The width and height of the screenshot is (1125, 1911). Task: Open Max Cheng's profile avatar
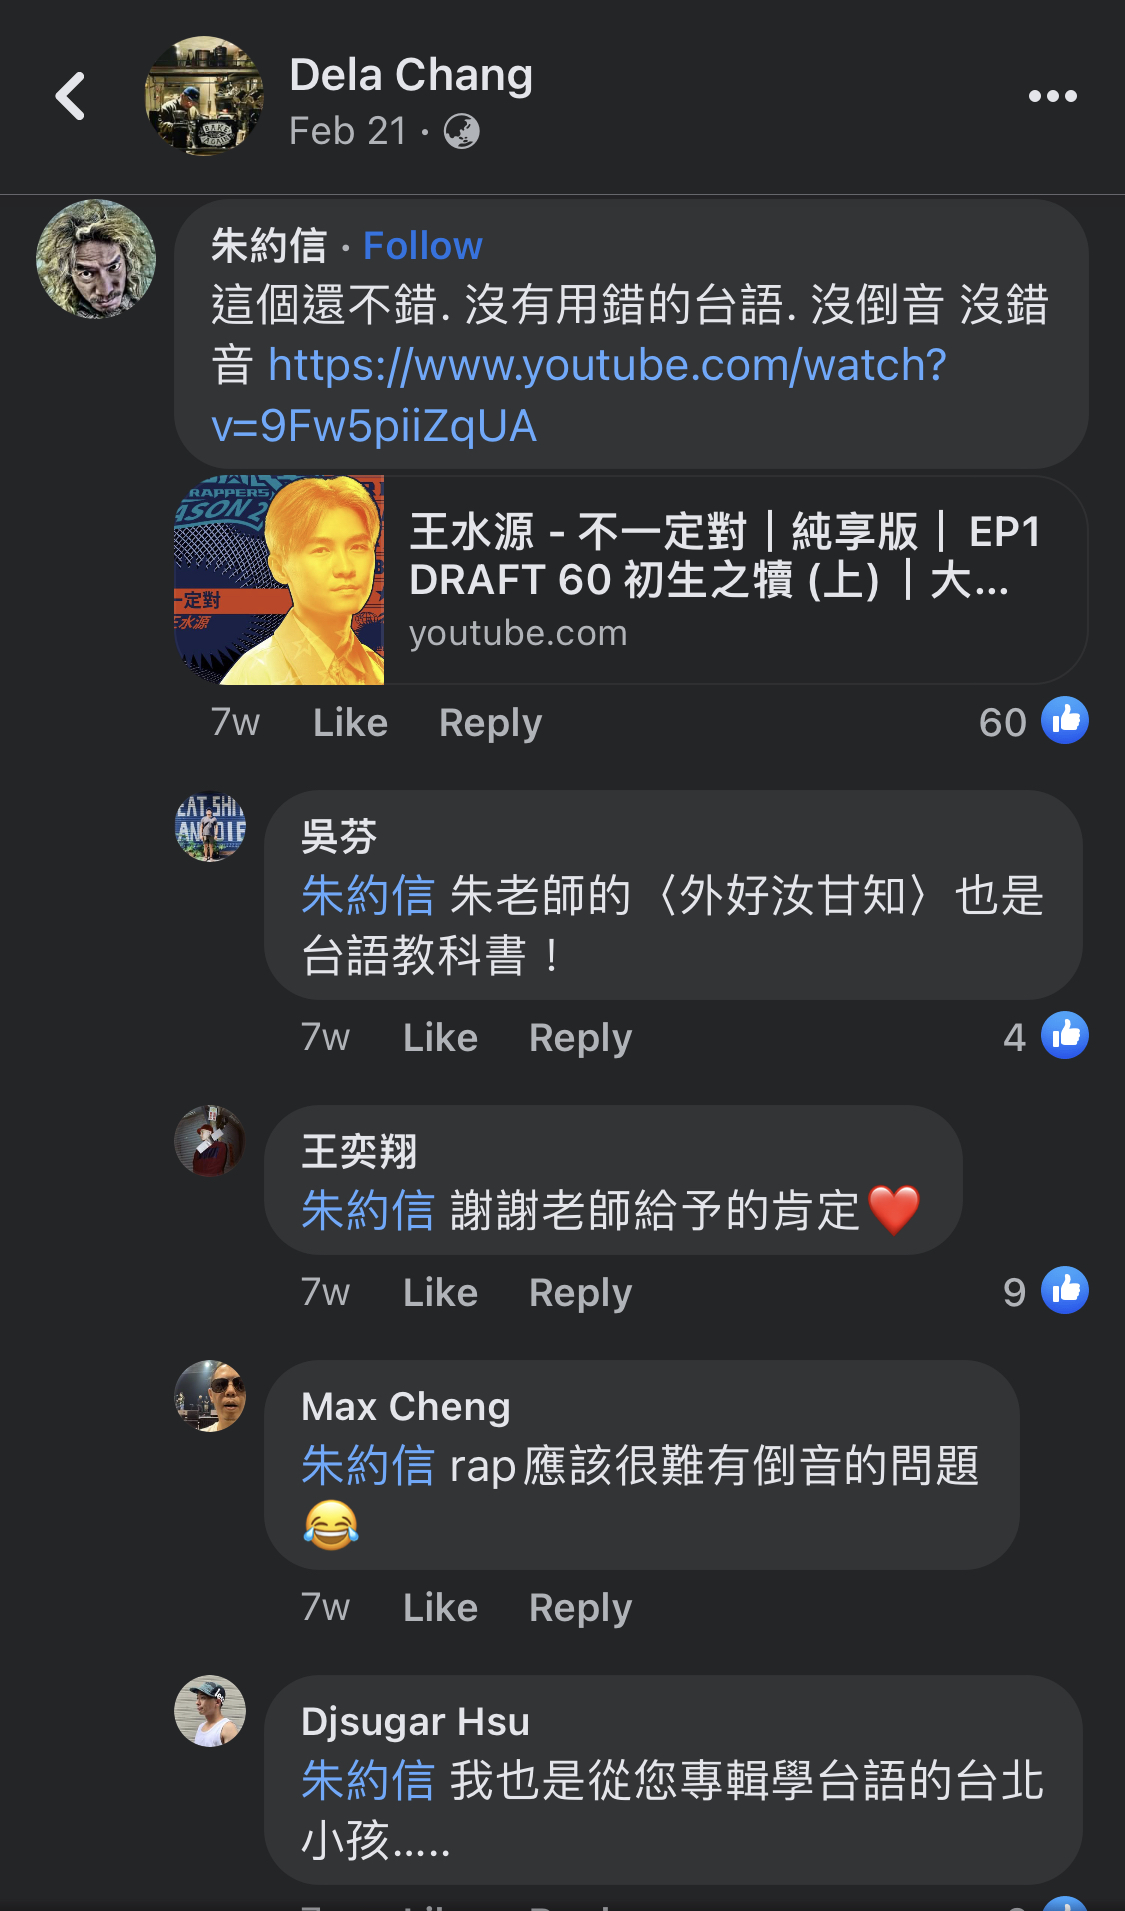click(x=210, y=1396)
